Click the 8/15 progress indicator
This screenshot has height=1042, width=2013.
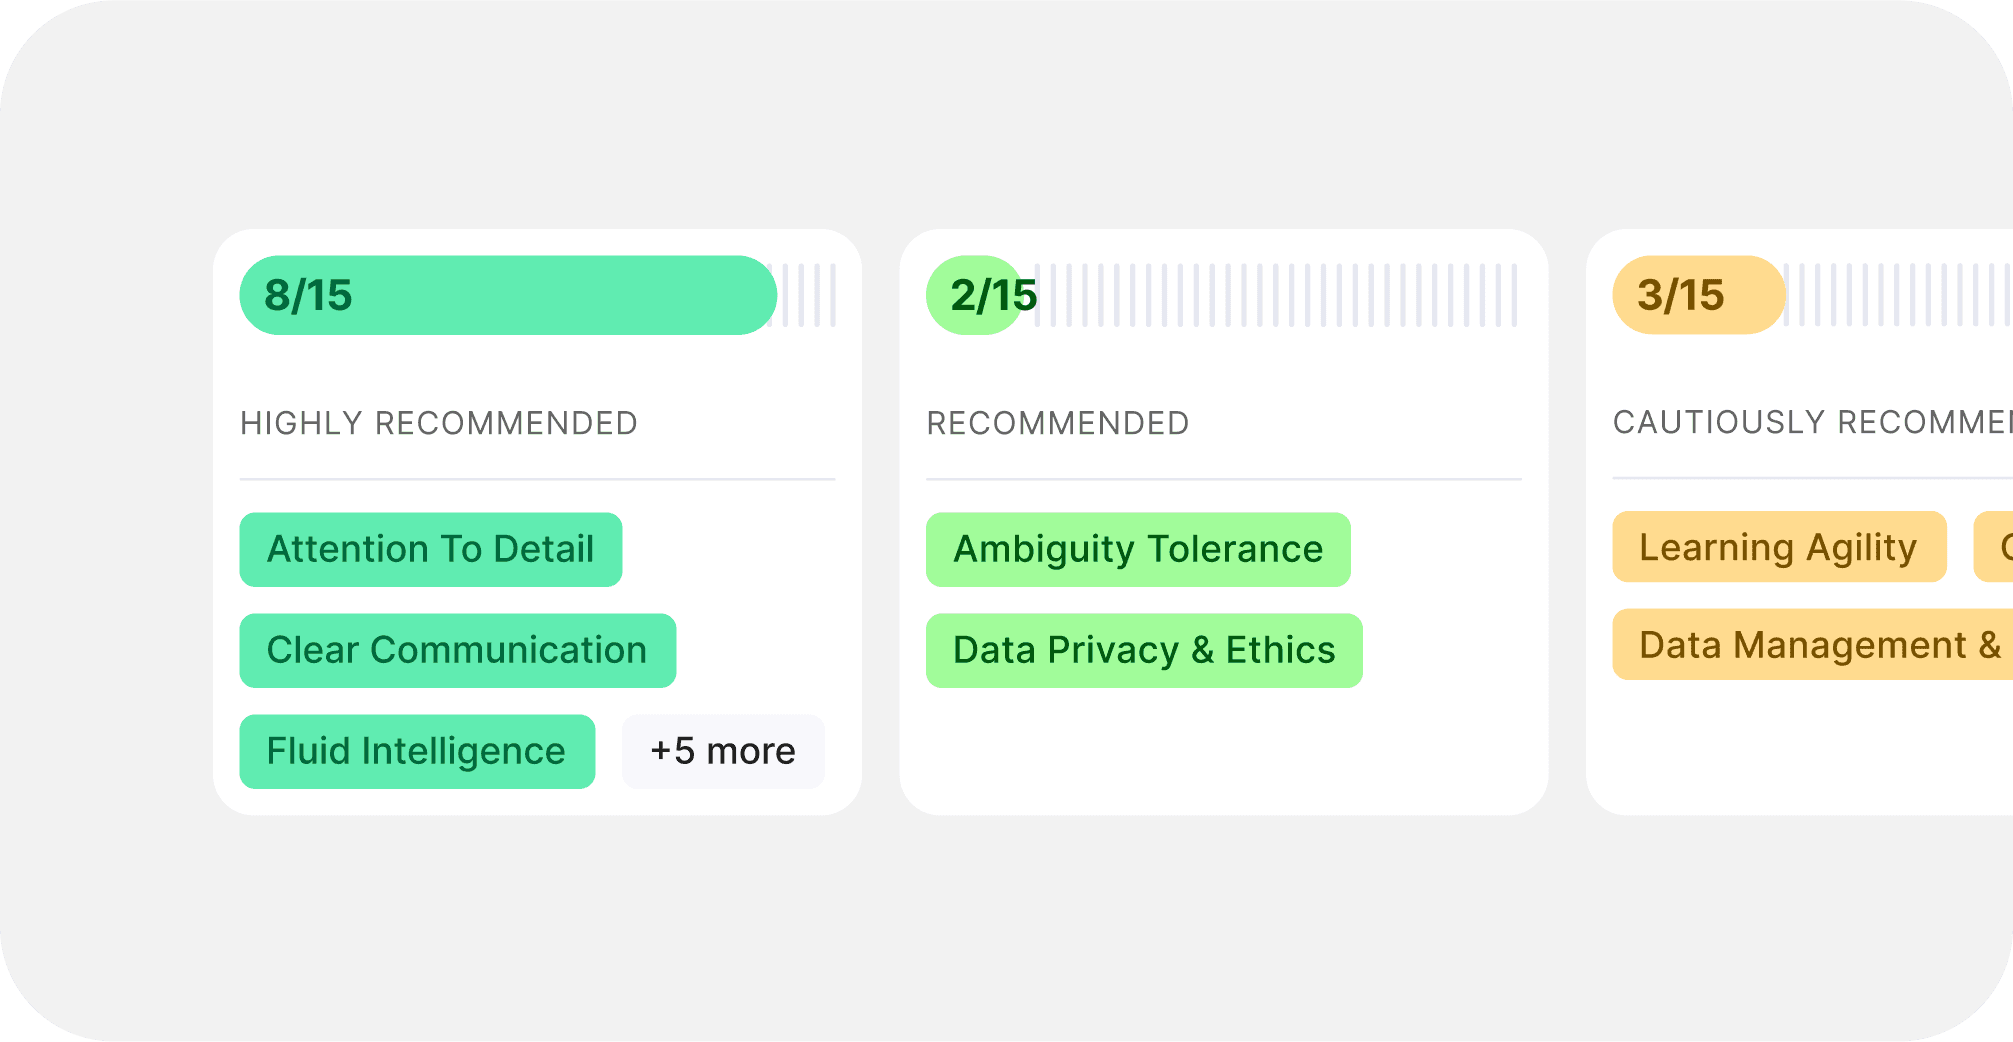[x=507, y=294]
